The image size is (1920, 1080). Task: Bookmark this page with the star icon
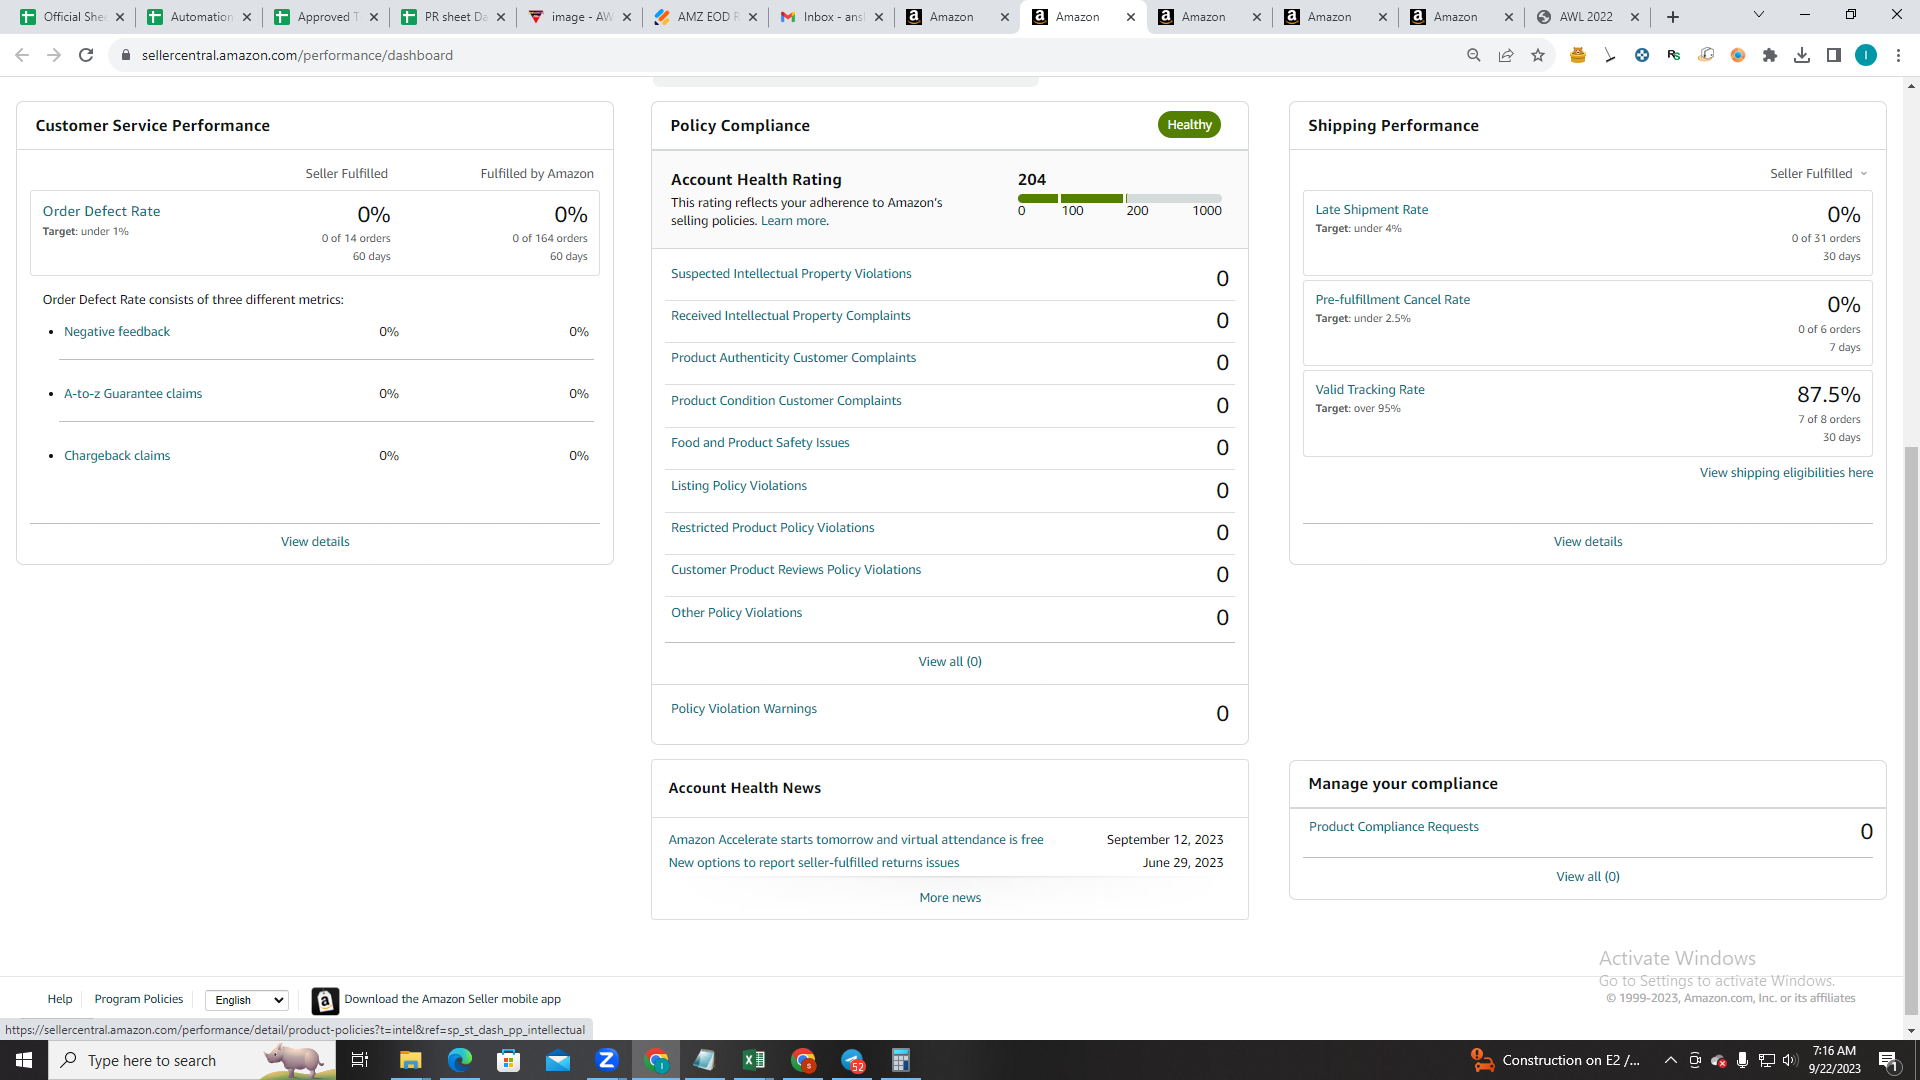1538,55
